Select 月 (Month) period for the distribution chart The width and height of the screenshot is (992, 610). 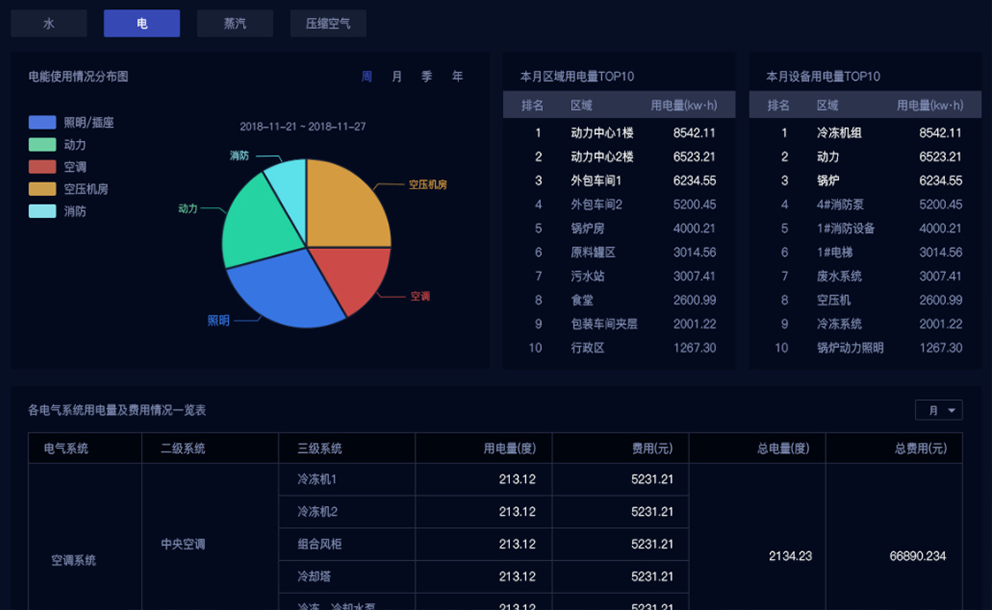pyautogui.click(x=397, y=75)
